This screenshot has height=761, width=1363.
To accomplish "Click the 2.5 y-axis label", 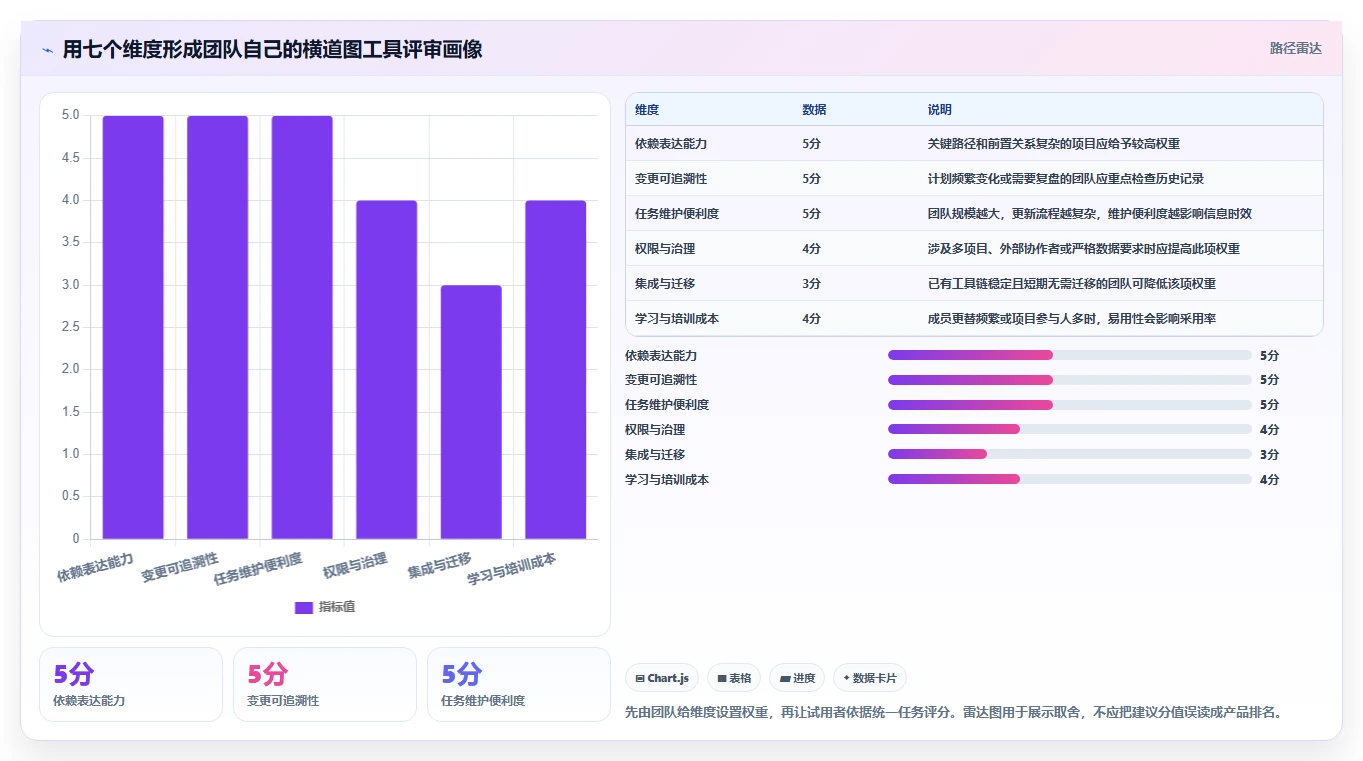I will (70, 327).
